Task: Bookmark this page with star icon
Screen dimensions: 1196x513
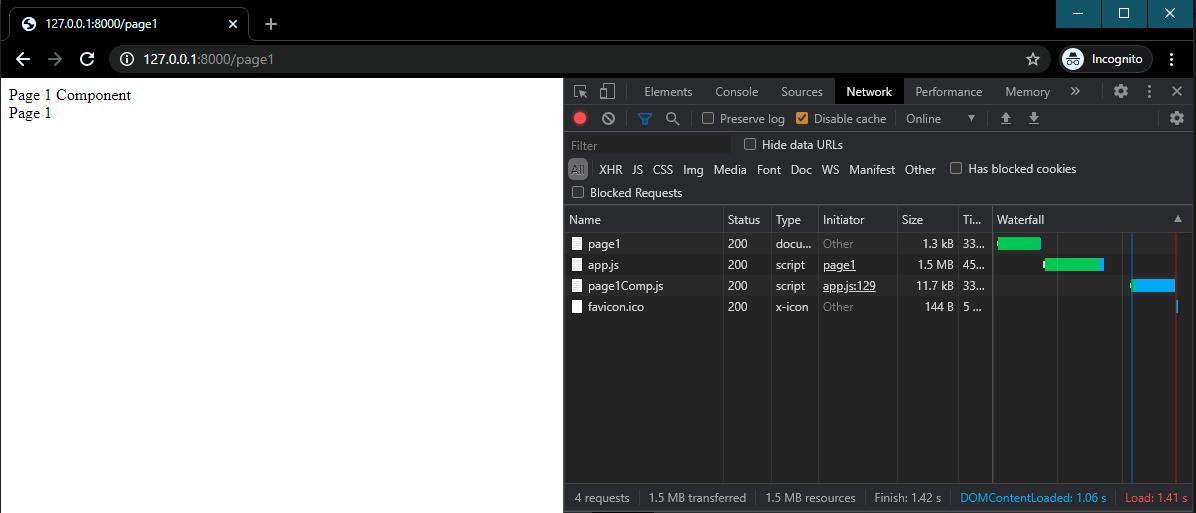Action: [x=1033, y=59]
